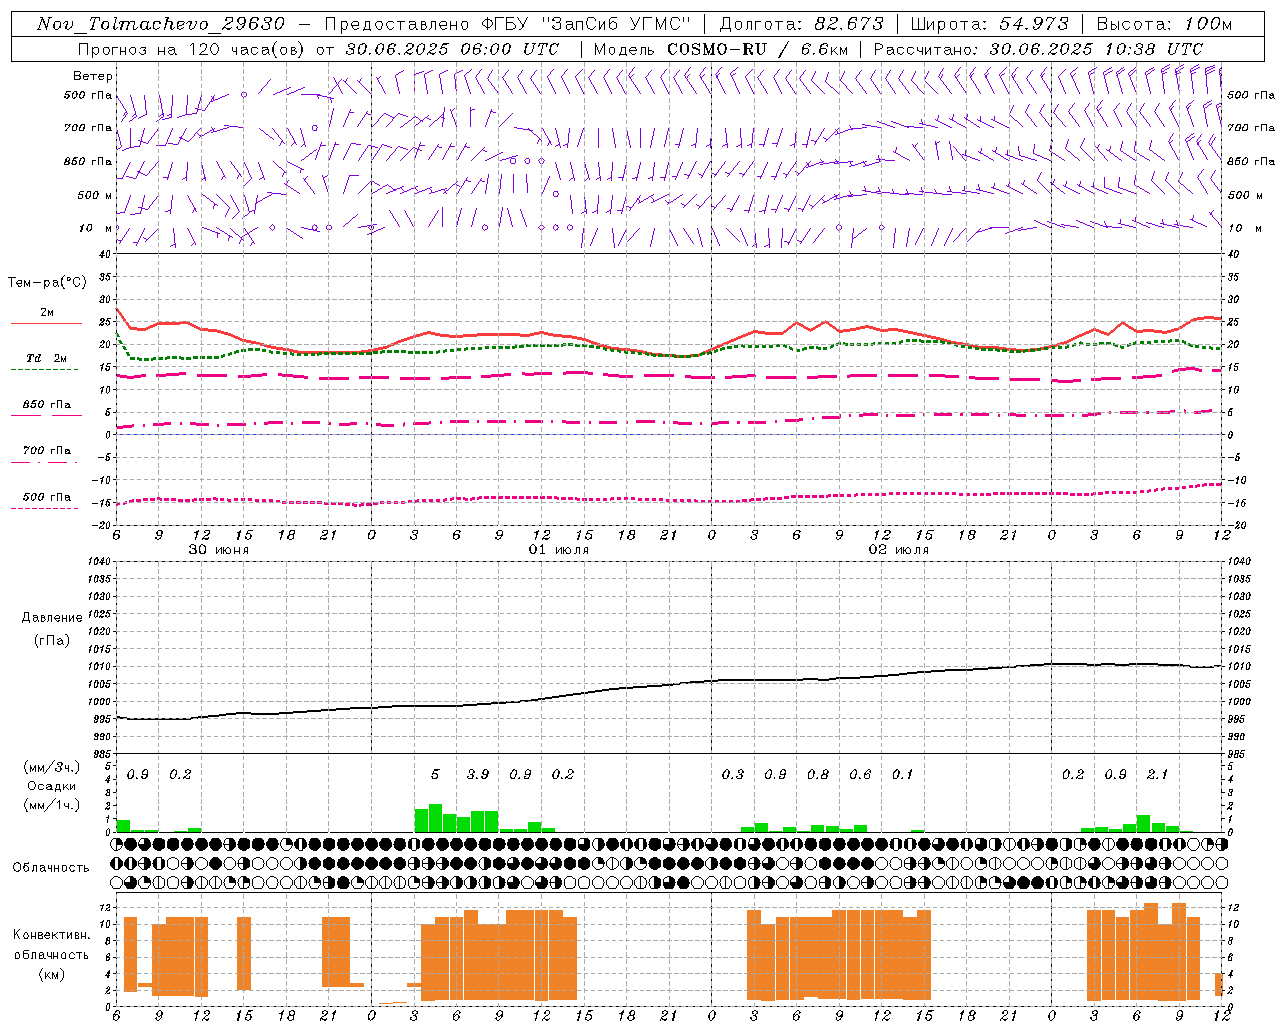Image resolution: width=1280 pixels, height=1024 pixels.
Task: Click the Тем-ра(°C) temperature panel label
Action: pos(47,283)
